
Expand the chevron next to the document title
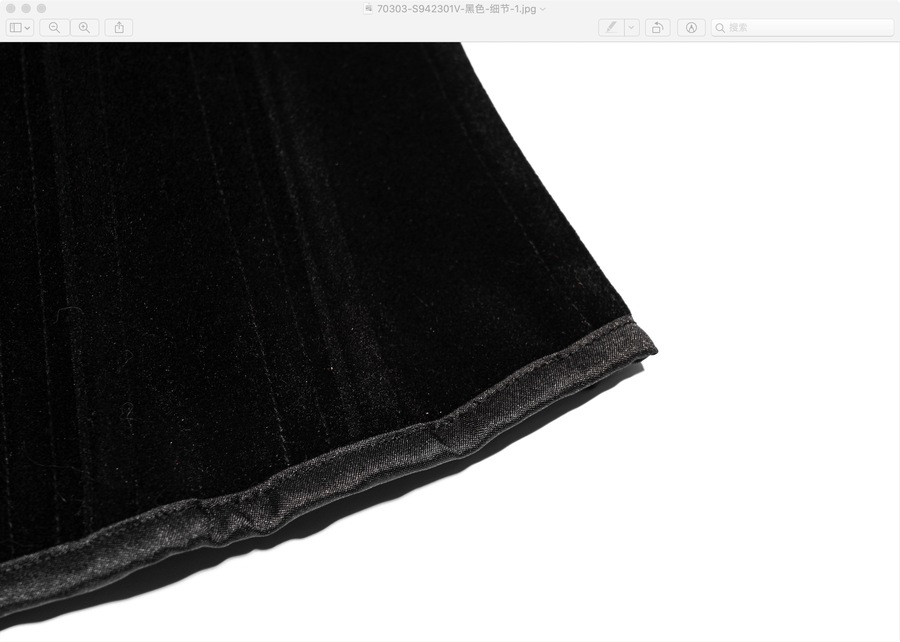pos(543,8)
